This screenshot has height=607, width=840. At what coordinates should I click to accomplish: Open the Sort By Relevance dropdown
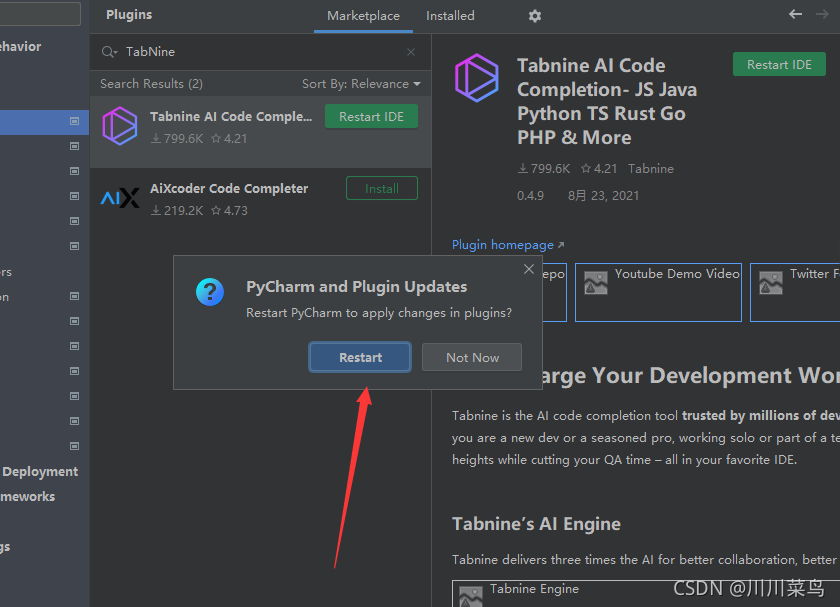click(361, 84)
